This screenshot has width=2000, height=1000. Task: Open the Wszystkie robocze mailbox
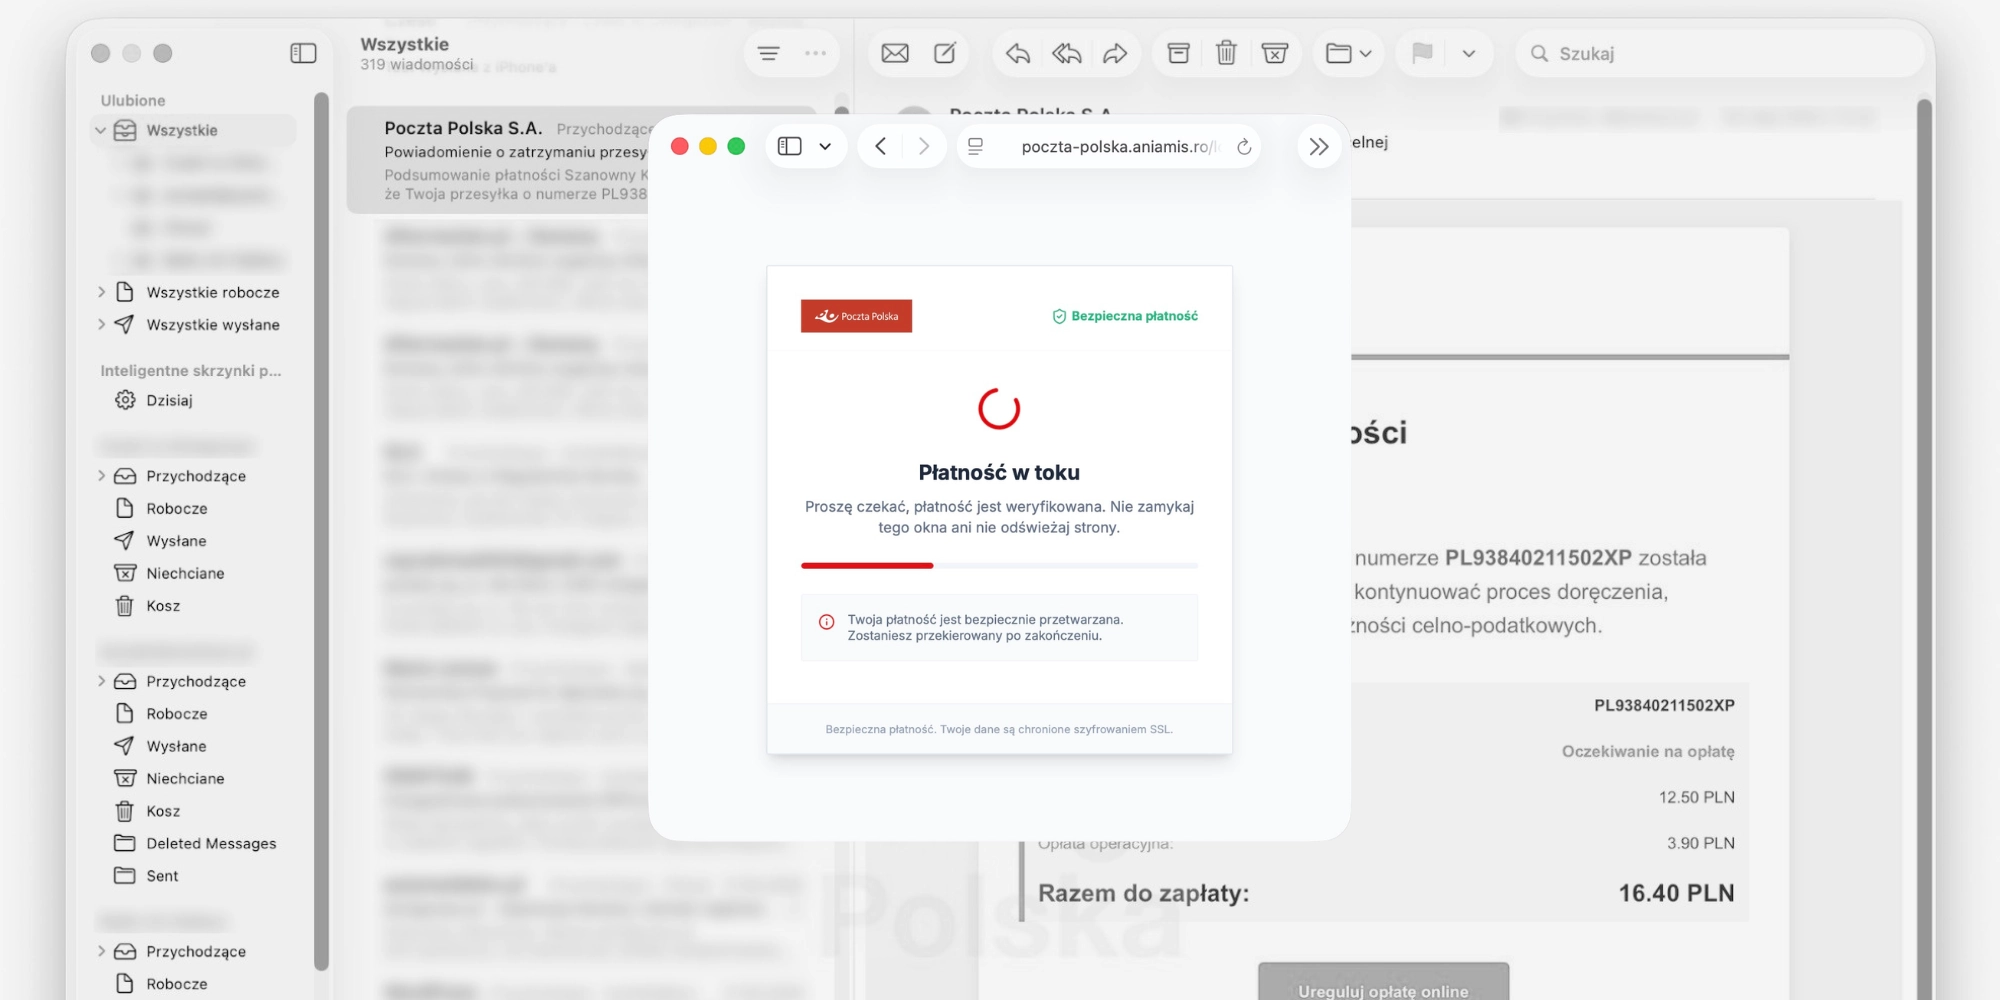pyautogui.click(x=212, y=292)
